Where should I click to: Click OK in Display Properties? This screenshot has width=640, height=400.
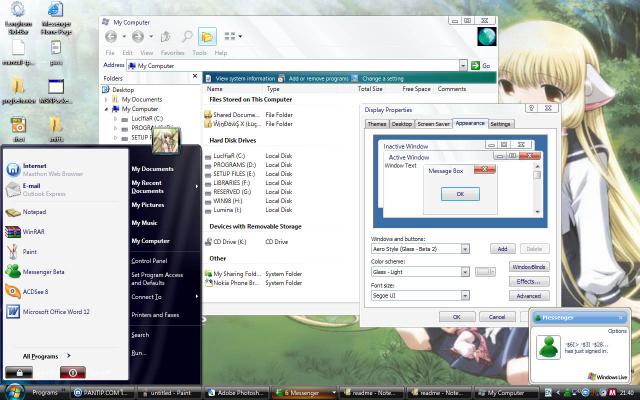[457, 317]
